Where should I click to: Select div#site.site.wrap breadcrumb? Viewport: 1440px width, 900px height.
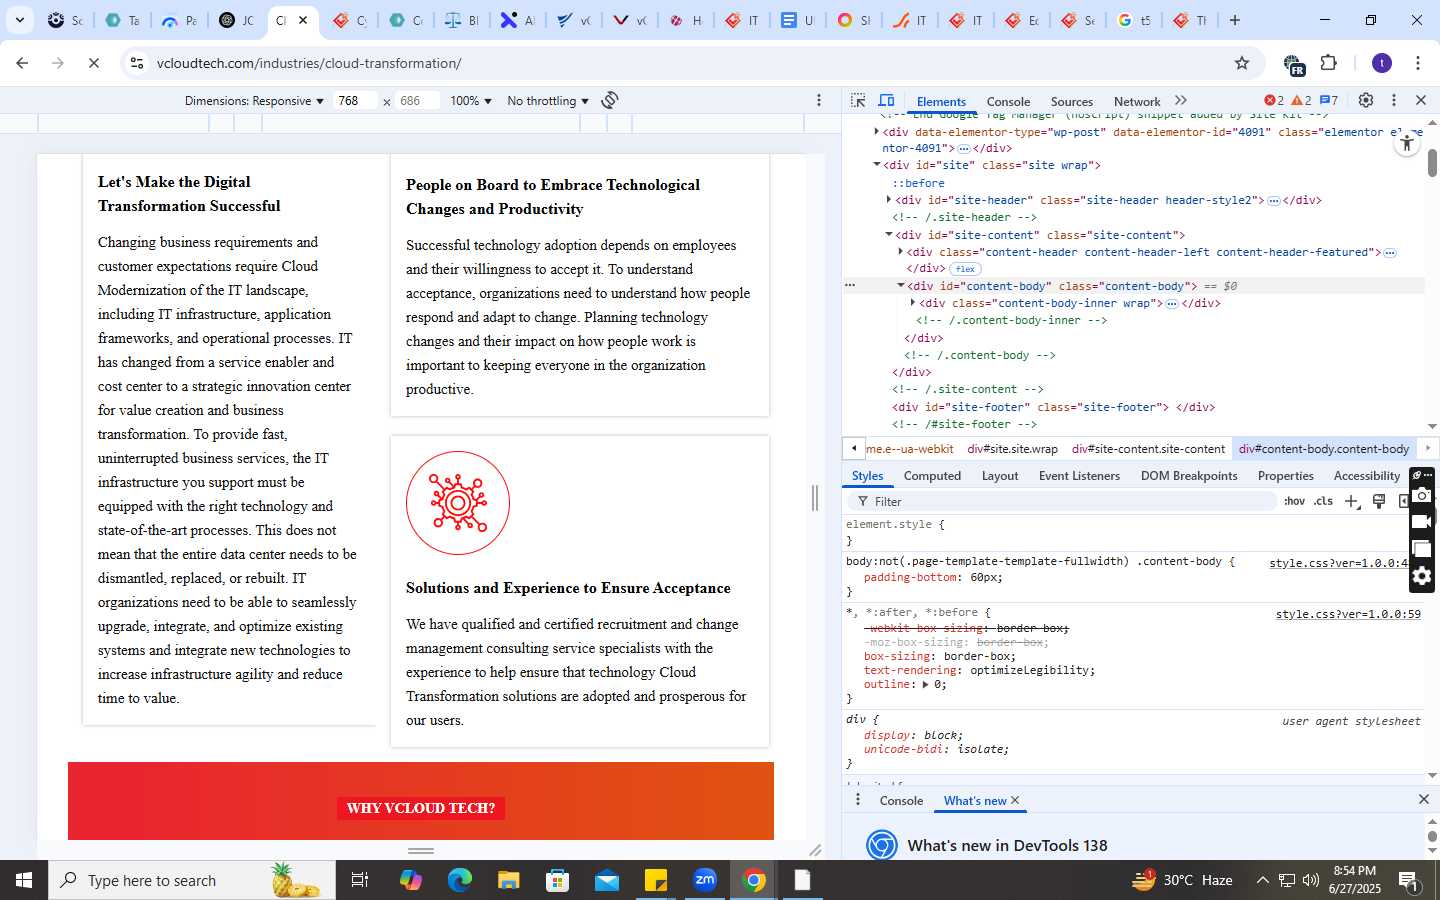tap(1012, 449)
